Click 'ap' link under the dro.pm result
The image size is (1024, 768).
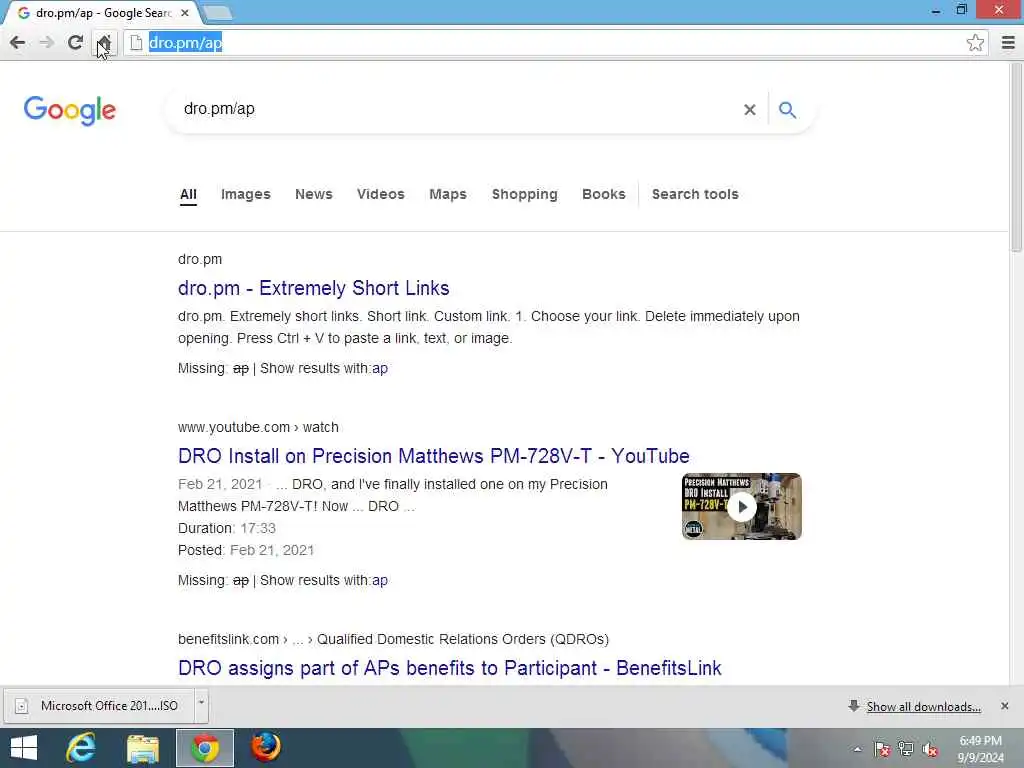click(x=380, y=368)
